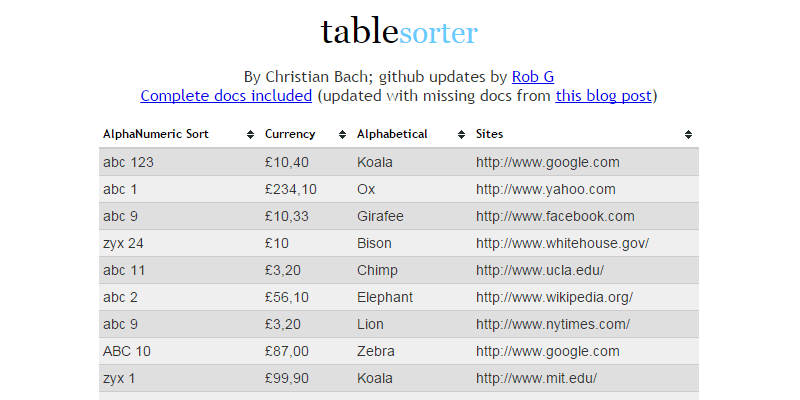Image resolution: width=800 pixels, height=400 pixels.
Task: Open the "this blog post" link
Action: 603,96
